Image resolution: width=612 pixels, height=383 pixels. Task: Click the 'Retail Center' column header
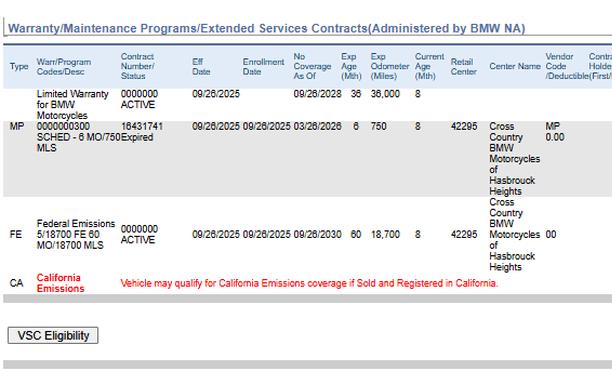464,67
